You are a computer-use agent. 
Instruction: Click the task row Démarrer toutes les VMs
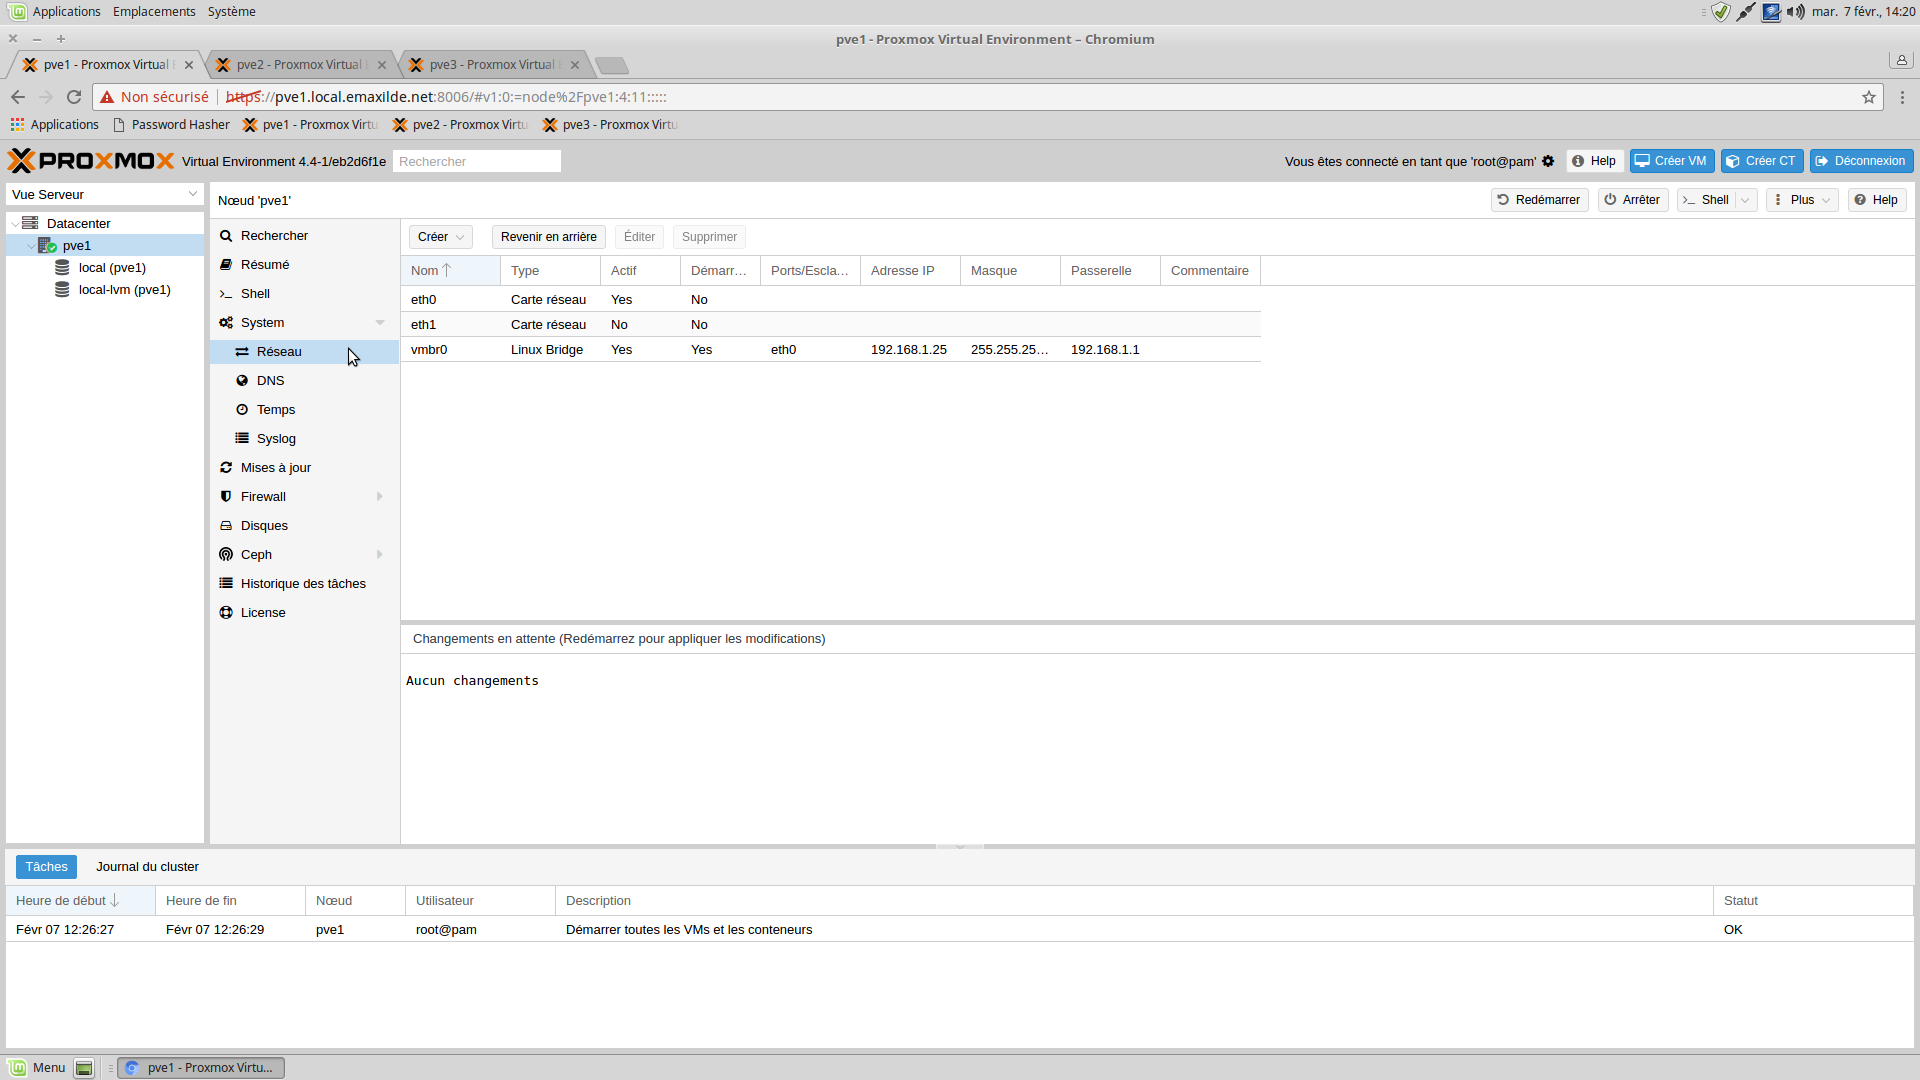959,930
